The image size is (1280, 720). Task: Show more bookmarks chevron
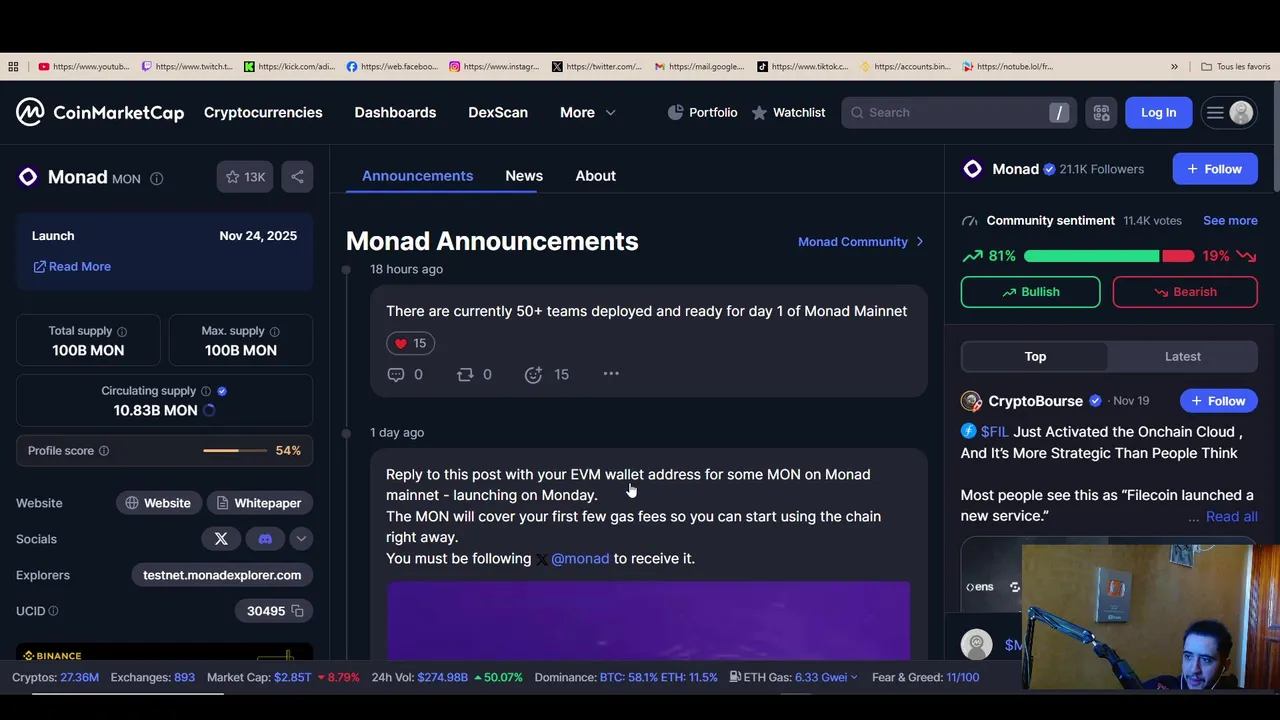pos(1174,67)
